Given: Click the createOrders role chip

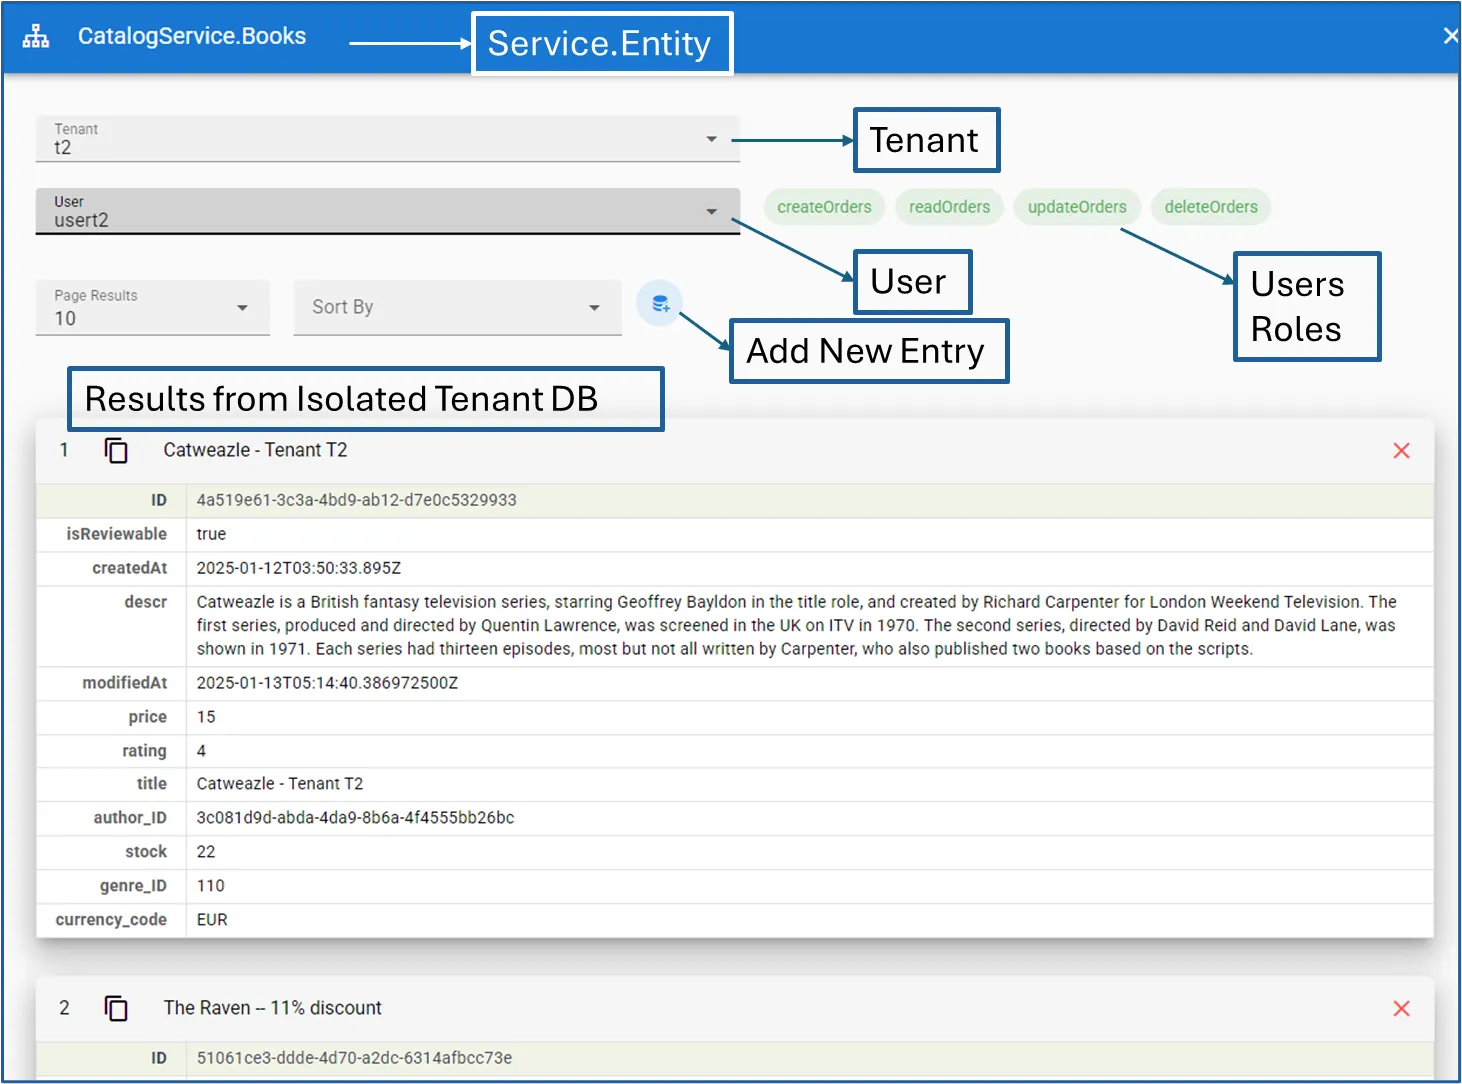Looking at the screenshot, I should coord(824,207).
